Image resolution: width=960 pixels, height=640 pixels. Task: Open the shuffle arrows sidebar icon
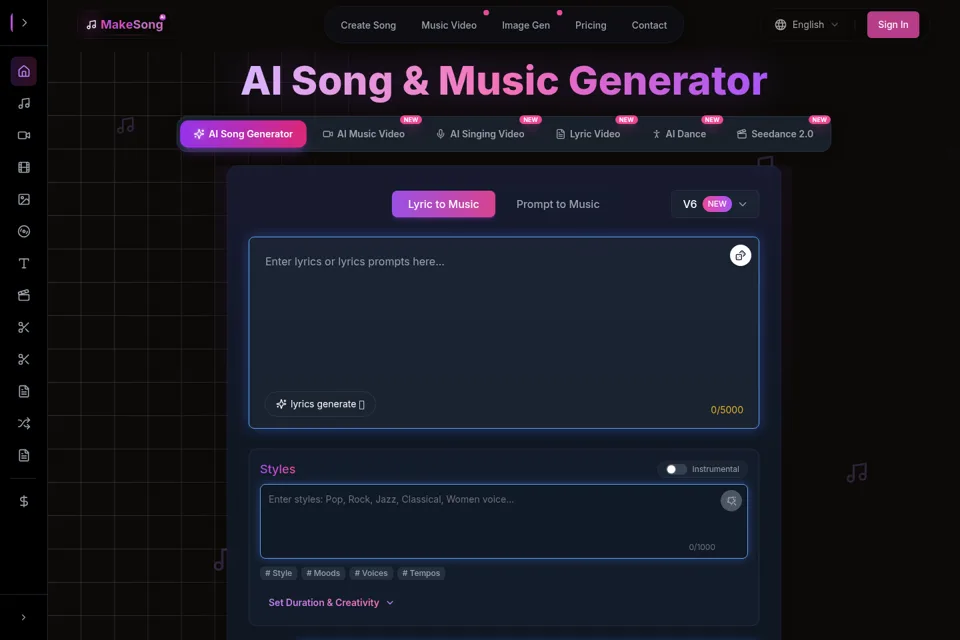click(24, 423)
